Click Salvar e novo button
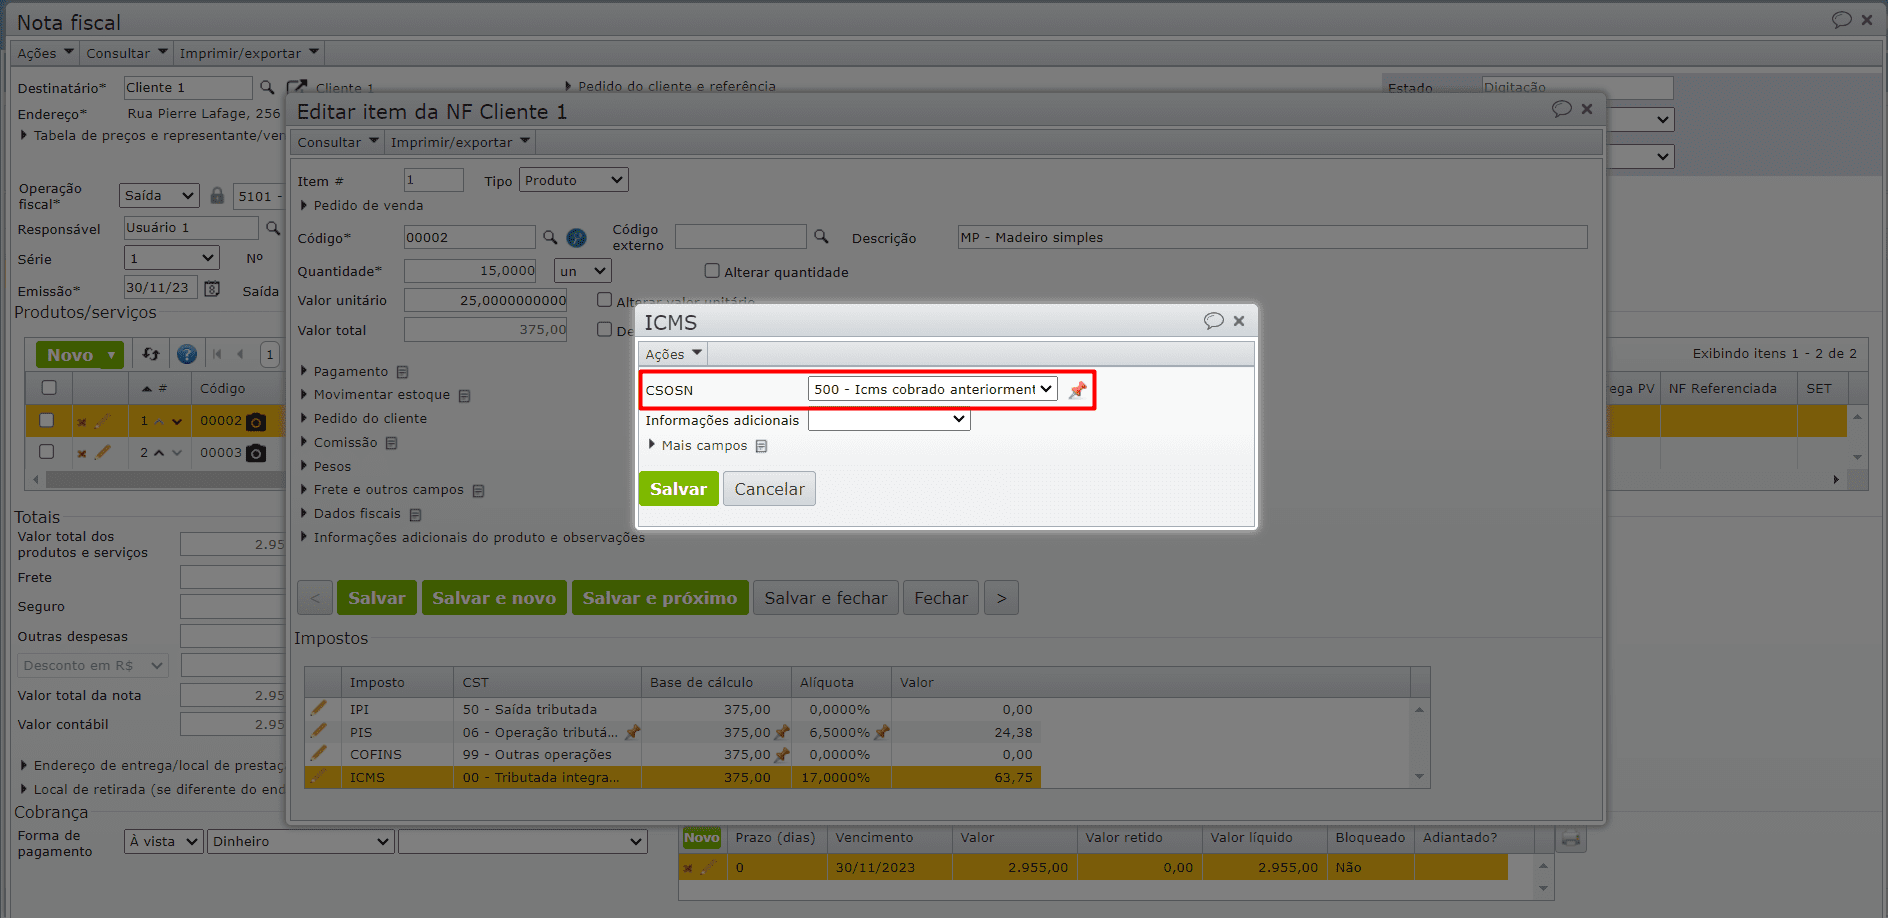Image resolution: width=1888 pixels, height=918 pixels. click(494, 598)
